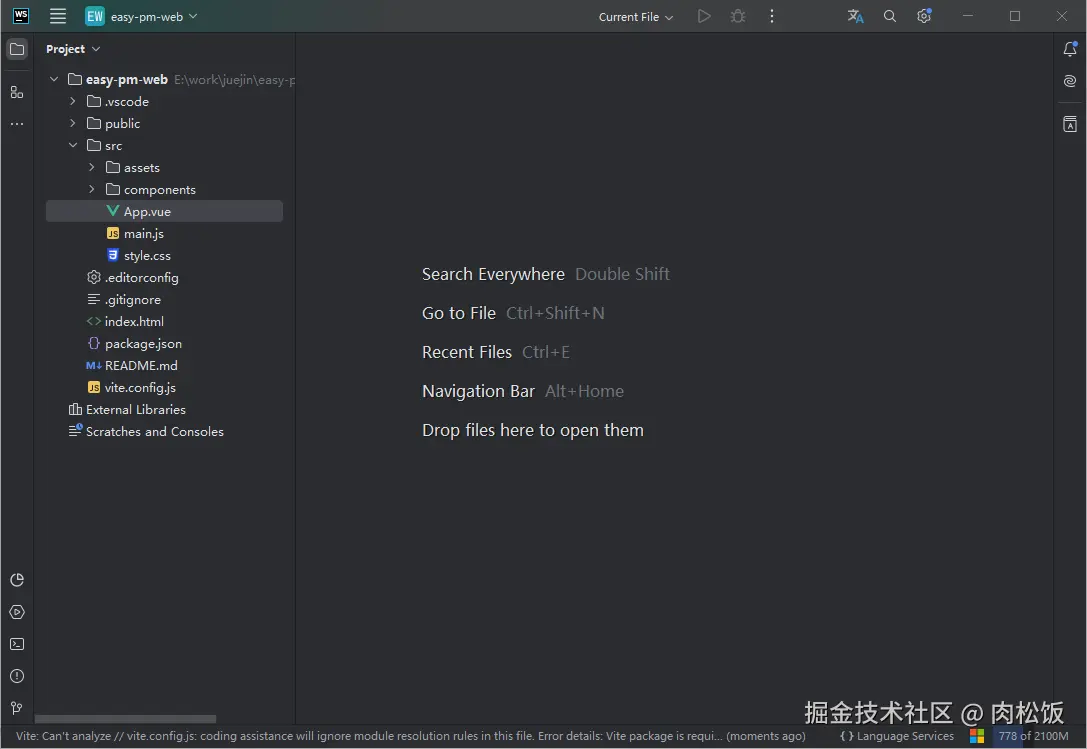Screen dimensions: 1087x749
Task: Open IDE settings gear icon
Action: click(x=924, y=16)
